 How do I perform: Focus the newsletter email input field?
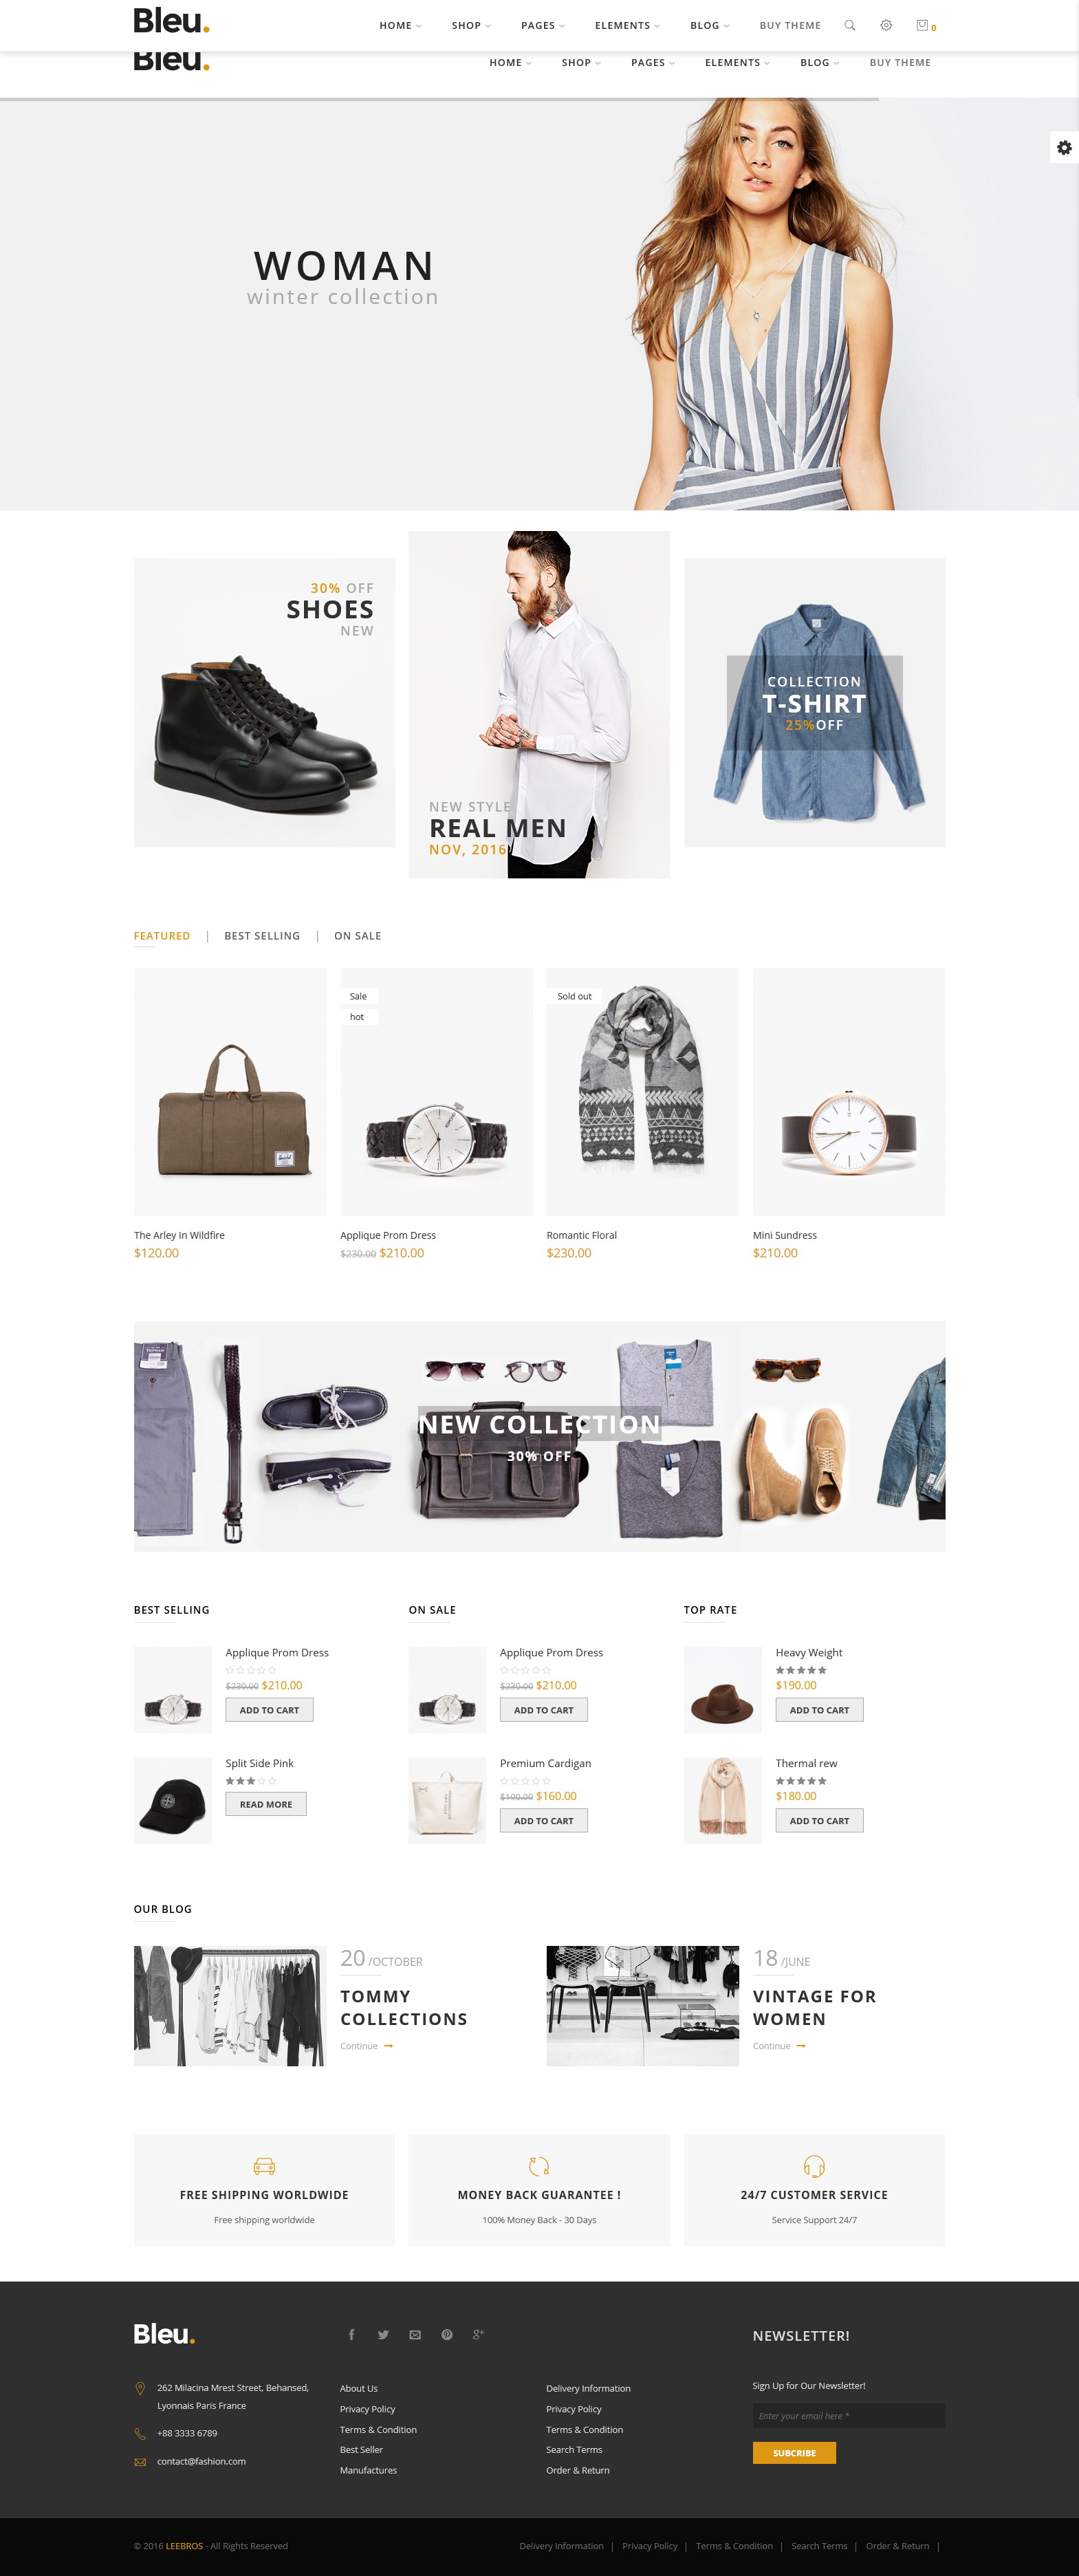848,2415
